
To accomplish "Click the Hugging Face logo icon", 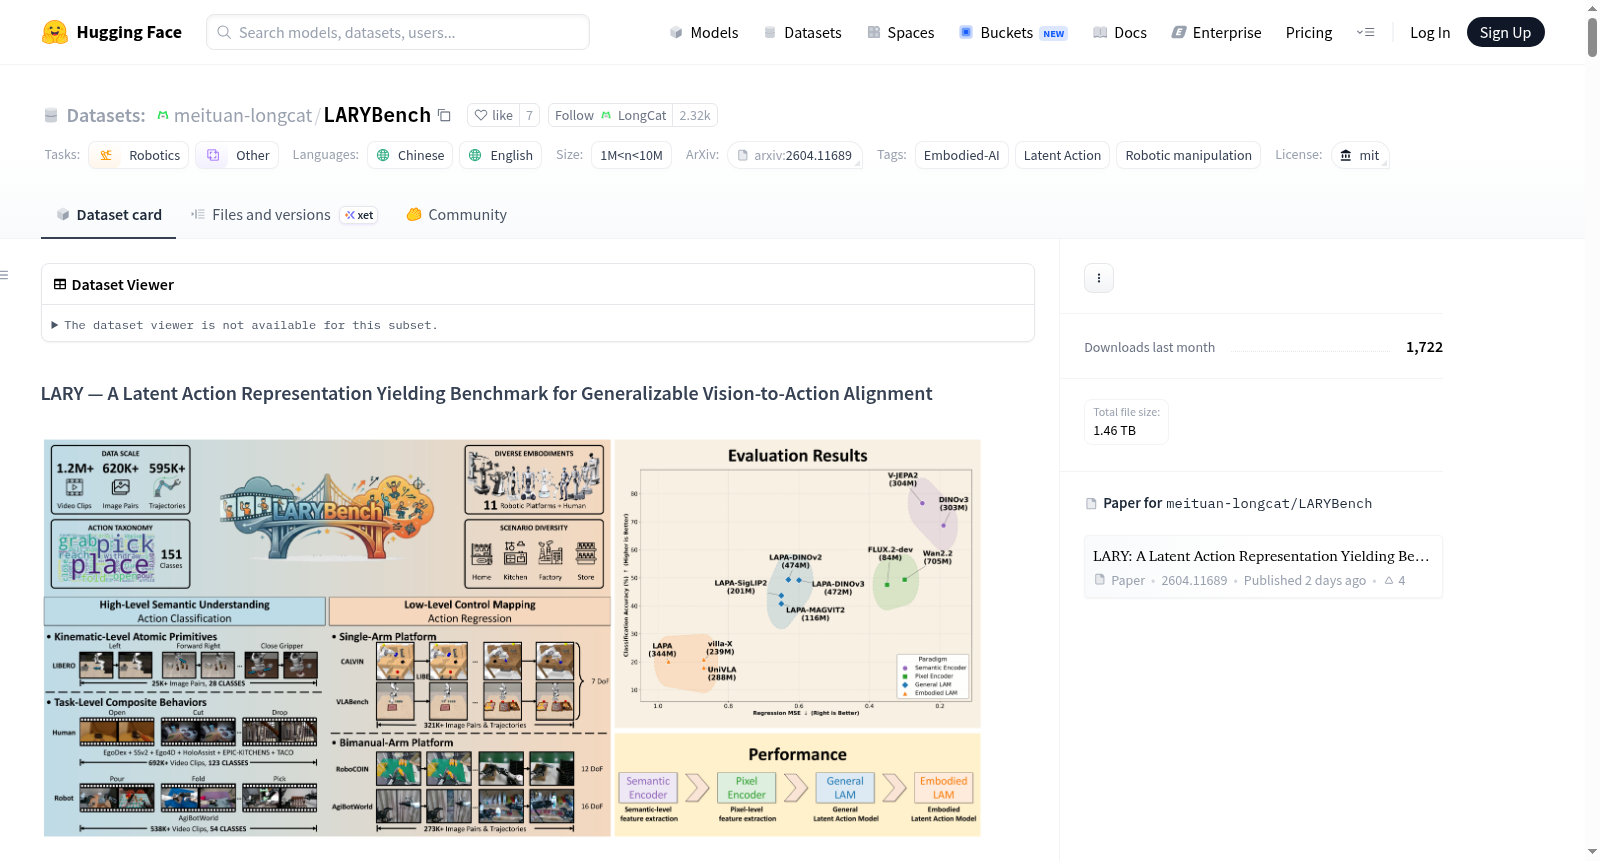I will [55, 32].
